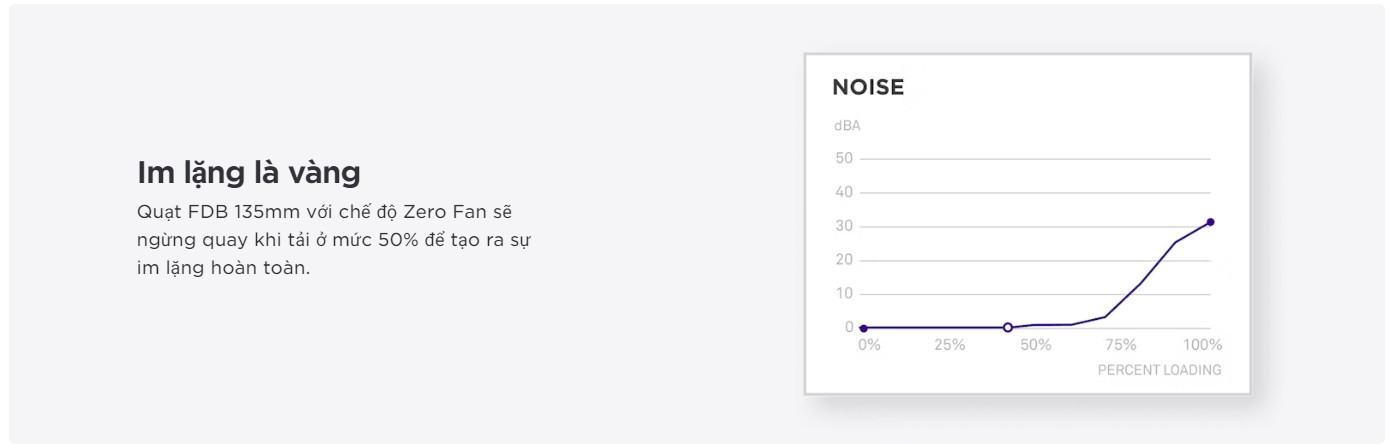The height and width of the screenshot is (448, 1390).
Task: Click the filled data point at 100% load
Action: pos(1210,222)
